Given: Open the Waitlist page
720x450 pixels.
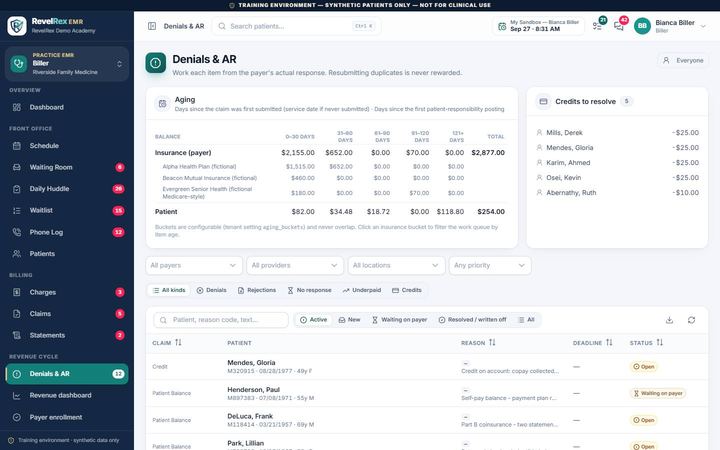Looking at the screenshot, I should (x=67, y=210).
